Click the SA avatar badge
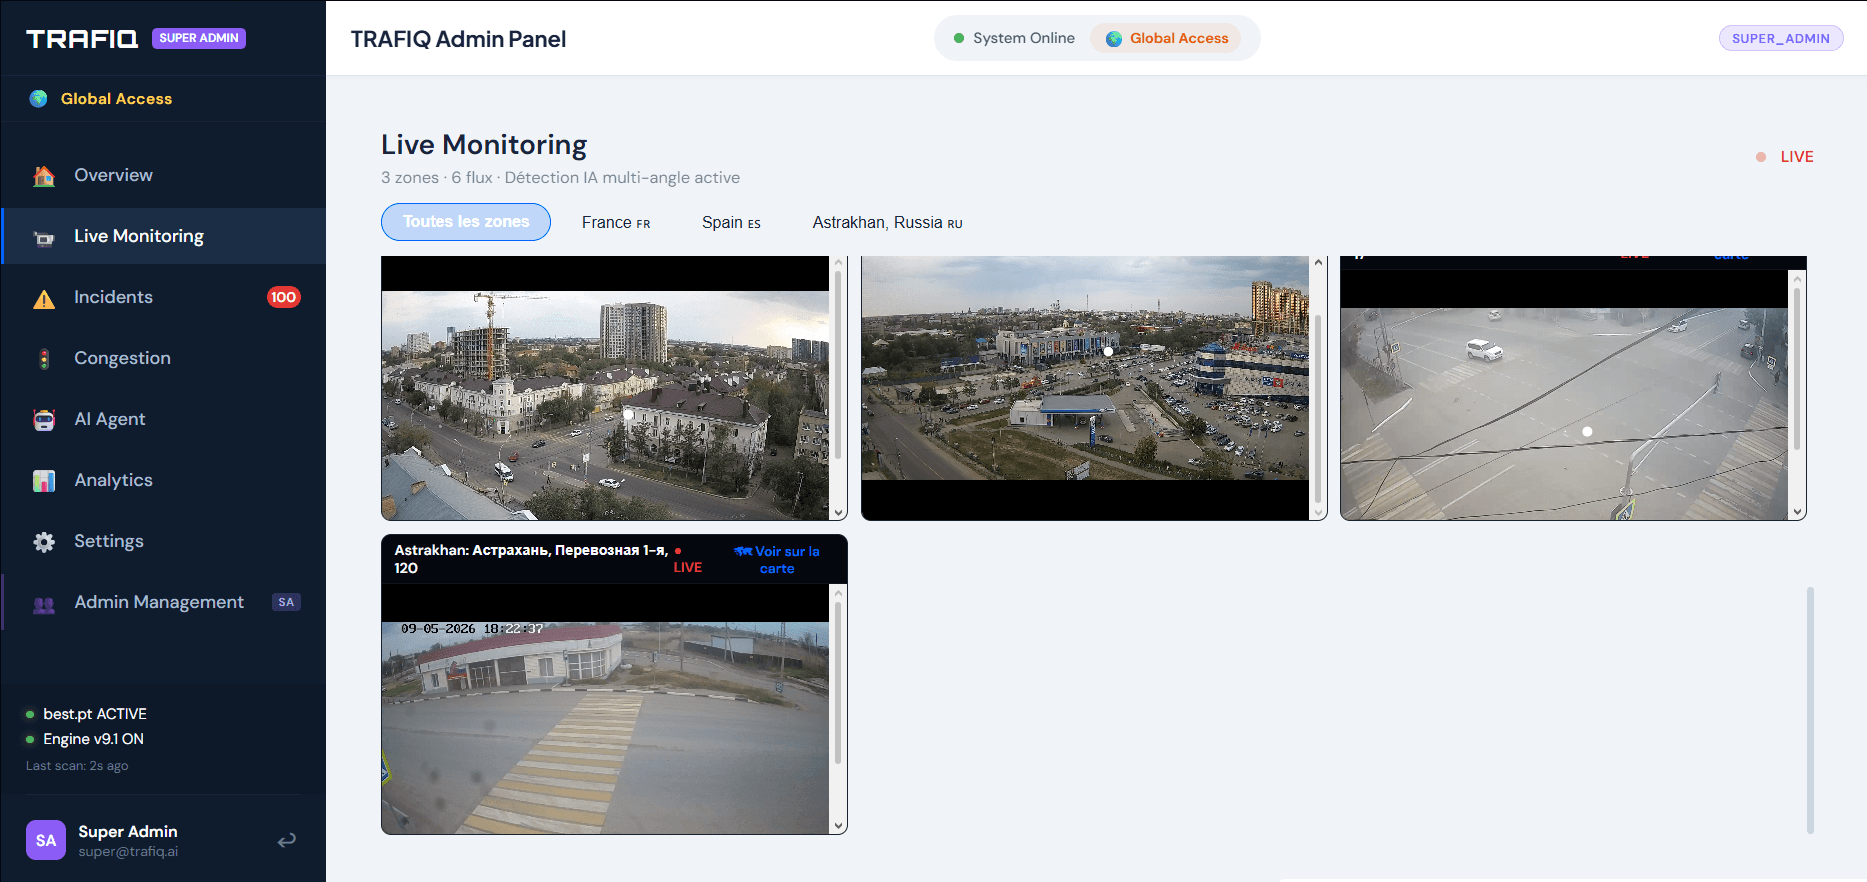 click(x=46, y=840)
